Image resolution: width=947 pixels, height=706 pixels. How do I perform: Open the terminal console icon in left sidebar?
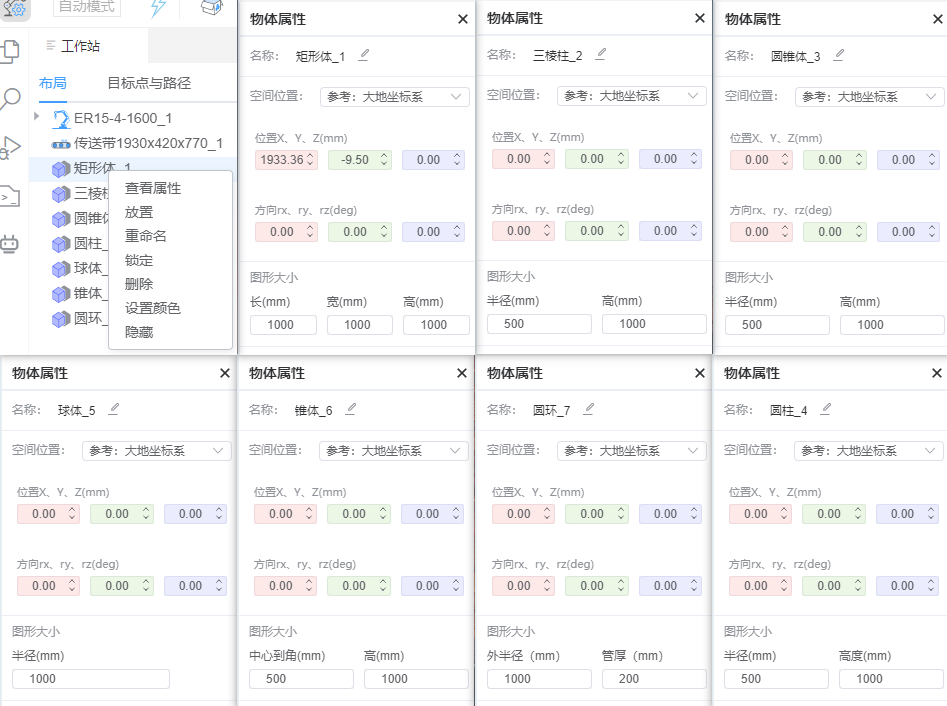pos(9,196)
